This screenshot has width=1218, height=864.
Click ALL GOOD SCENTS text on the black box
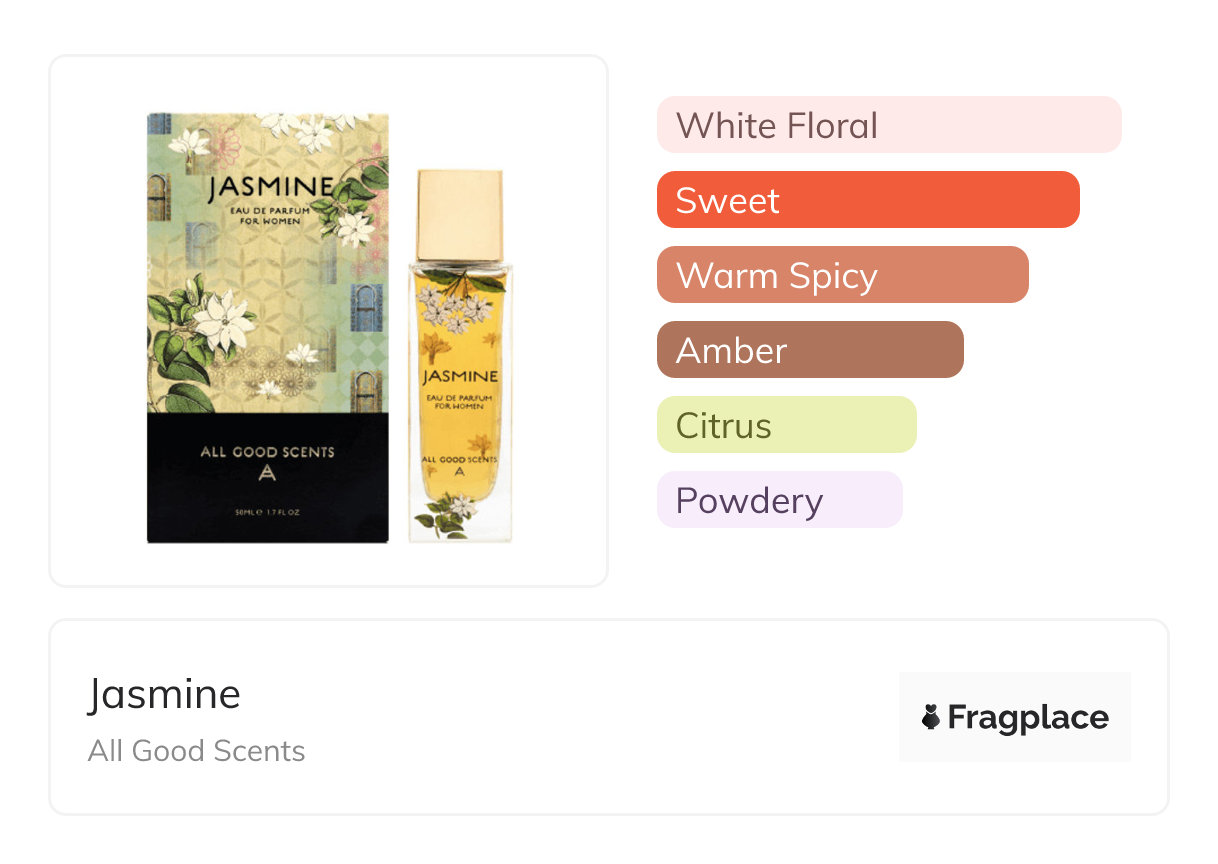click(267, 452)
